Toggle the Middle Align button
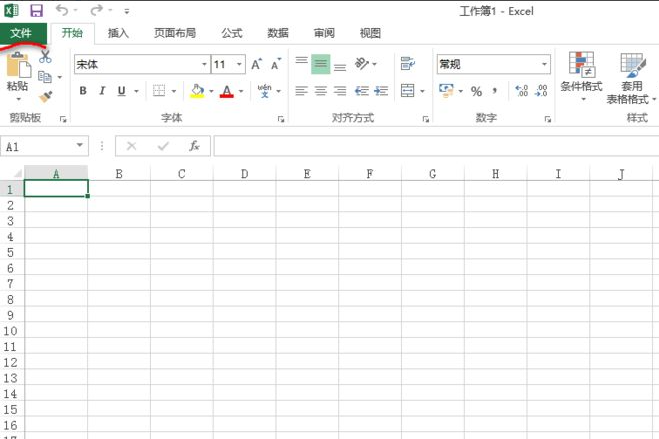 [x=320, y=64]
